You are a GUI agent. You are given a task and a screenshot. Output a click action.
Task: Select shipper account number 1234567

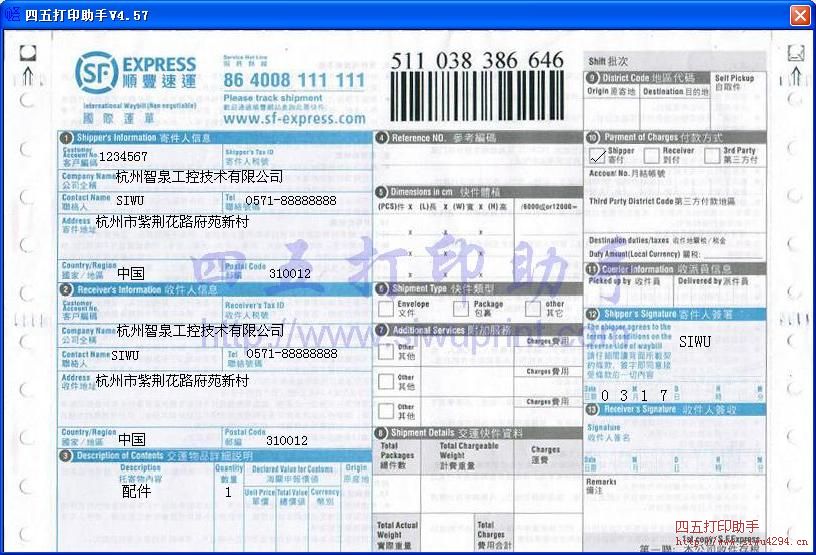(x=123, y=156)
